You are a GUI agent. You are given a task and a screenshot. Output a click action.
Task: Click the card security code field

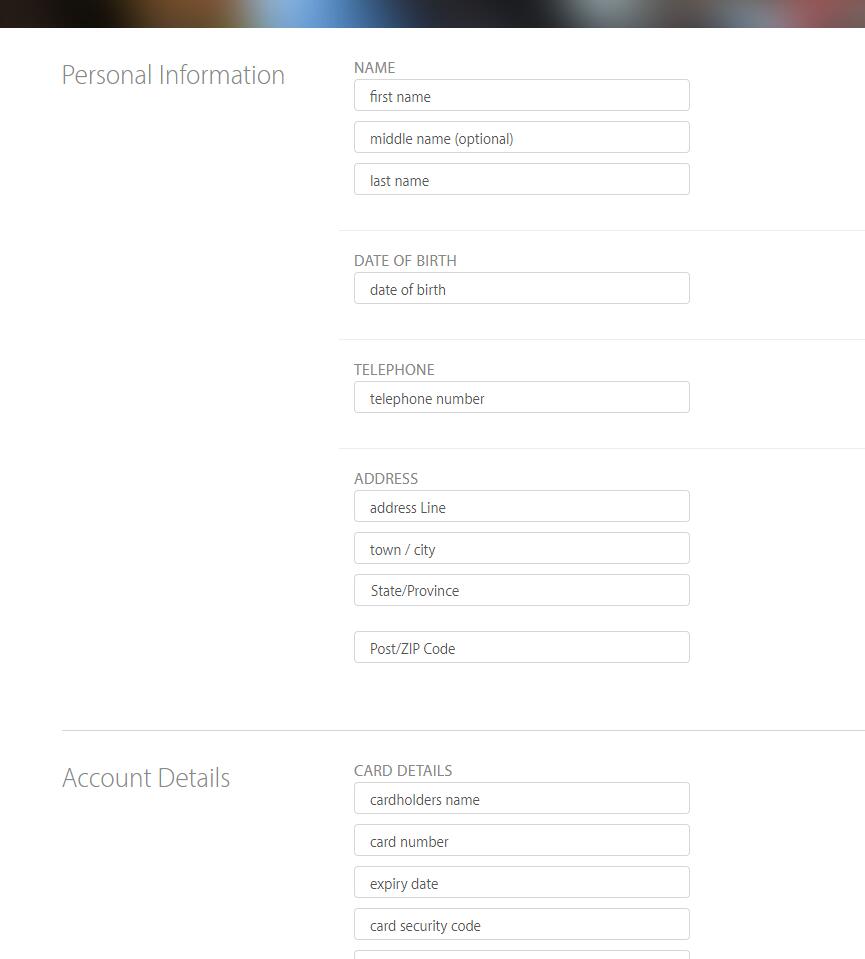tap(521, 924)
